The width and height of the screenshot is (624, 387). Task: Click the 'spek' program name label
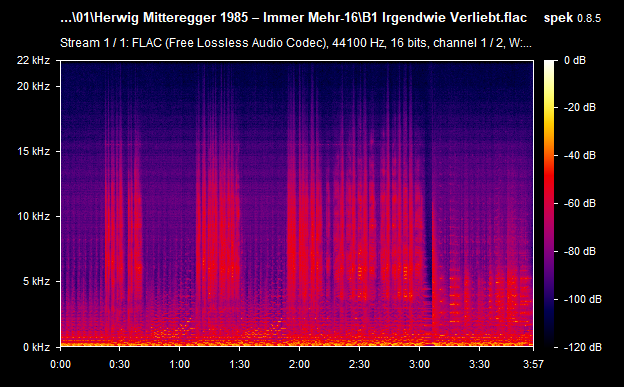point(558,18)
